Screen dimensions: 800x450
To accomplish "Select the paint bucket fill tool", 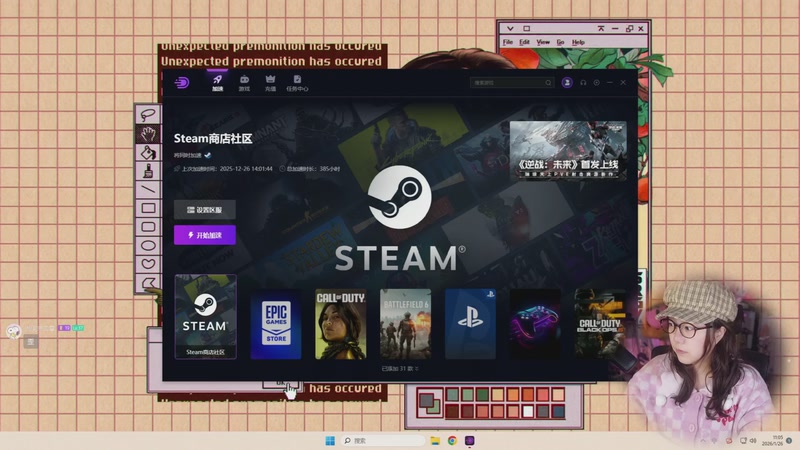I will click(148, 153).
